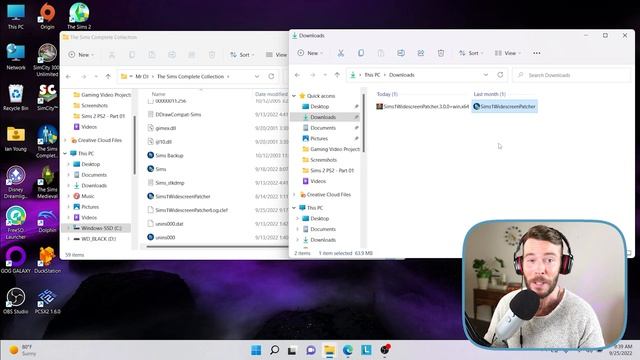This screenshot has height=360, width=640.
Task: Open the See more ellipsis in Downloads toolbar
Action: tap(537, 53)
